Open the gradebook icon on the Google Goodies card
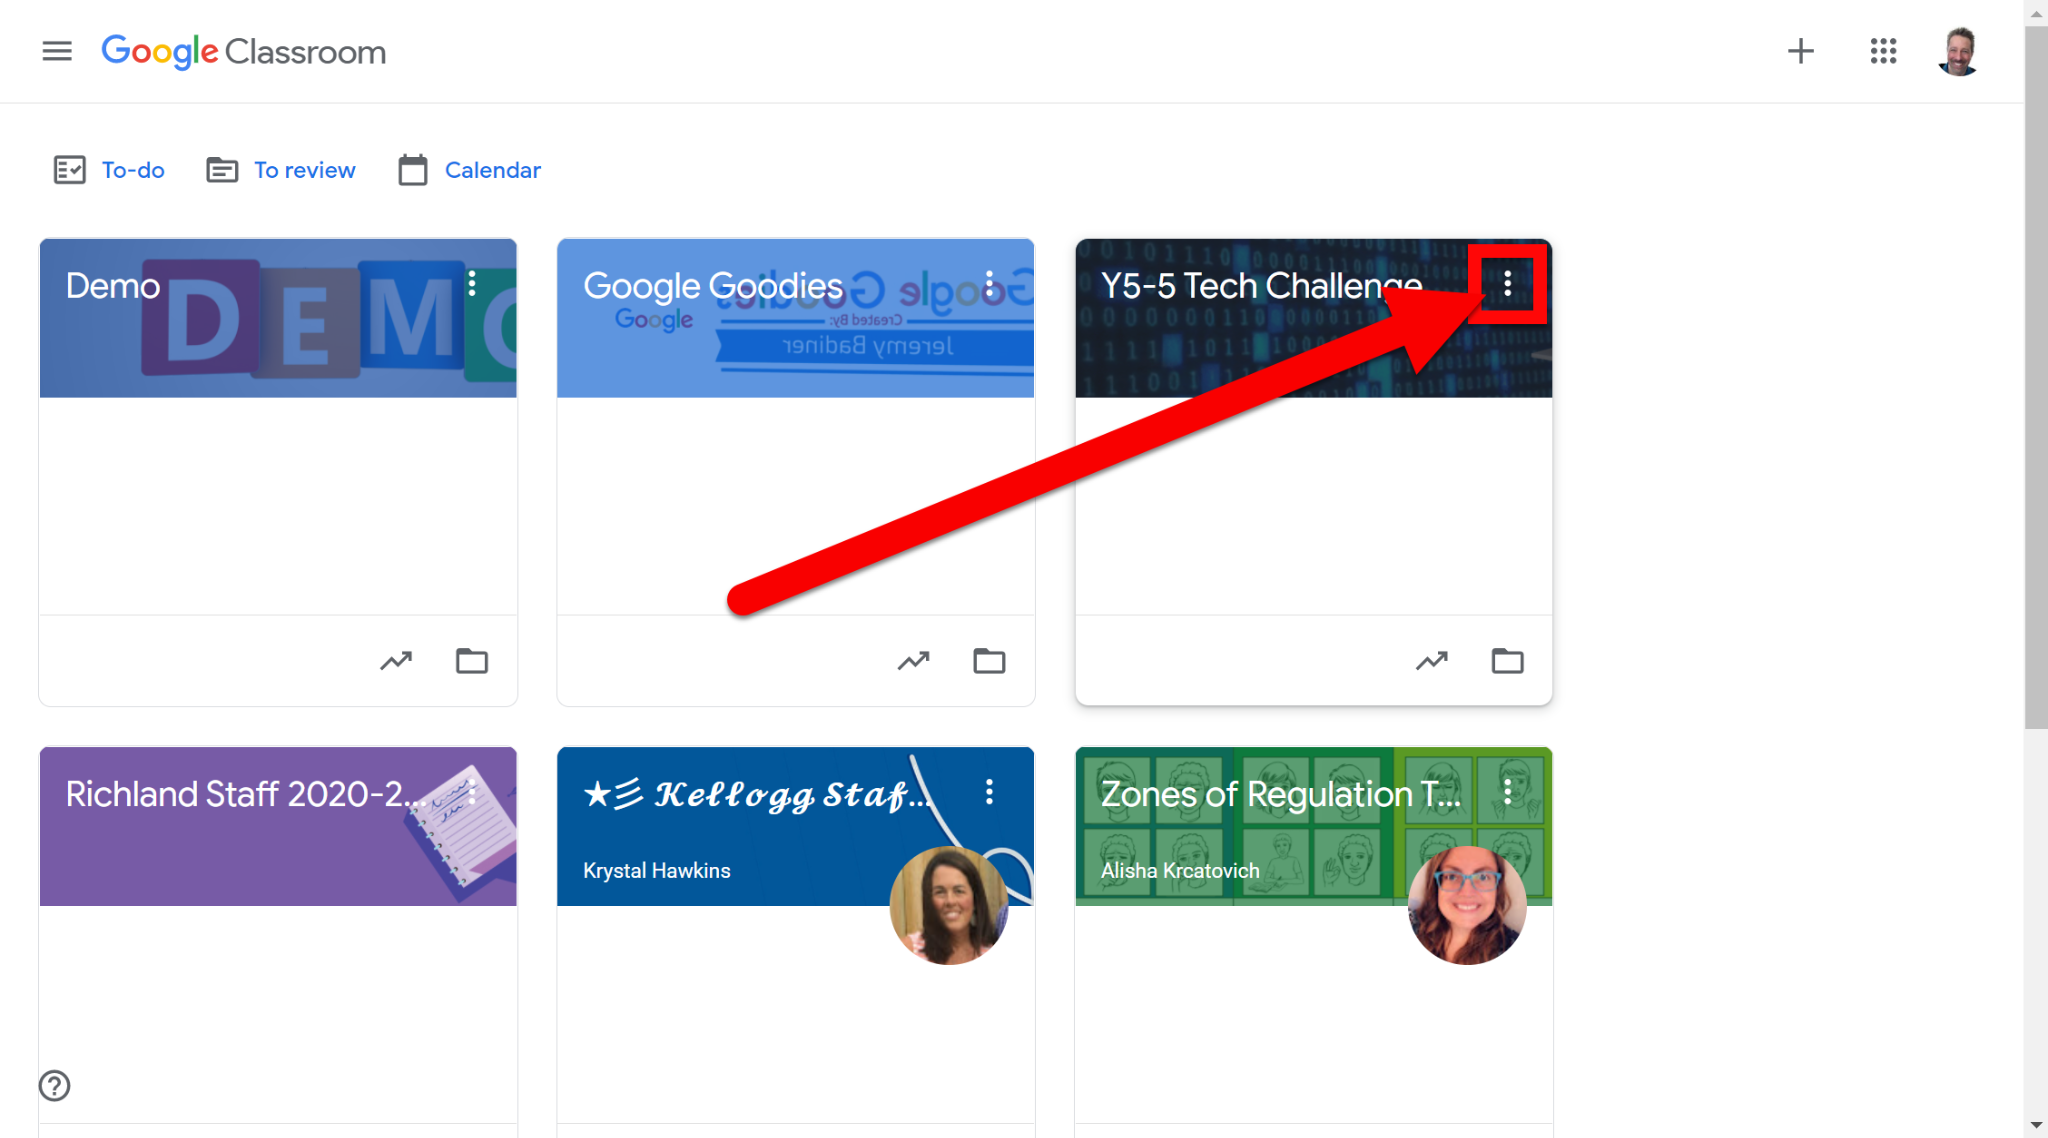2048x1138 pixels. 913,661
